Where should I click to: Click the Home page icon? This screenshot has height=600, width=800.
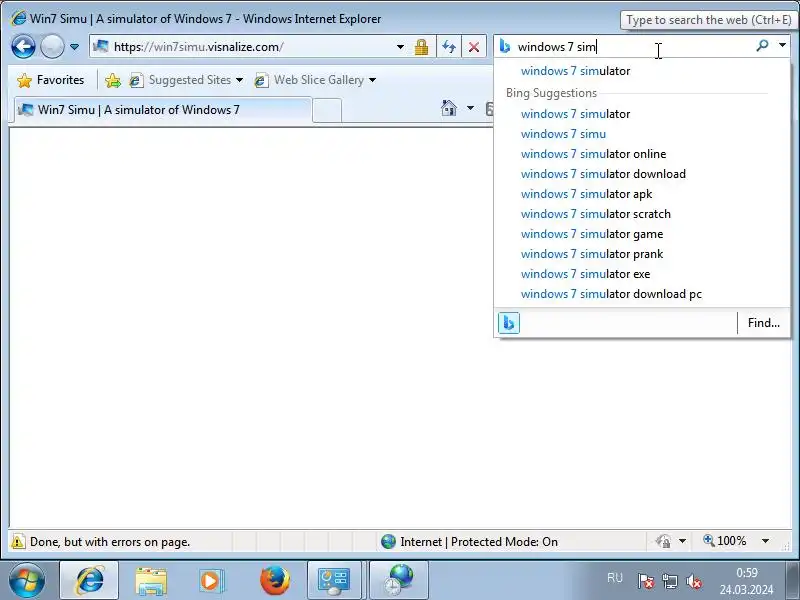pyautogui.click(x=449, y=108)
